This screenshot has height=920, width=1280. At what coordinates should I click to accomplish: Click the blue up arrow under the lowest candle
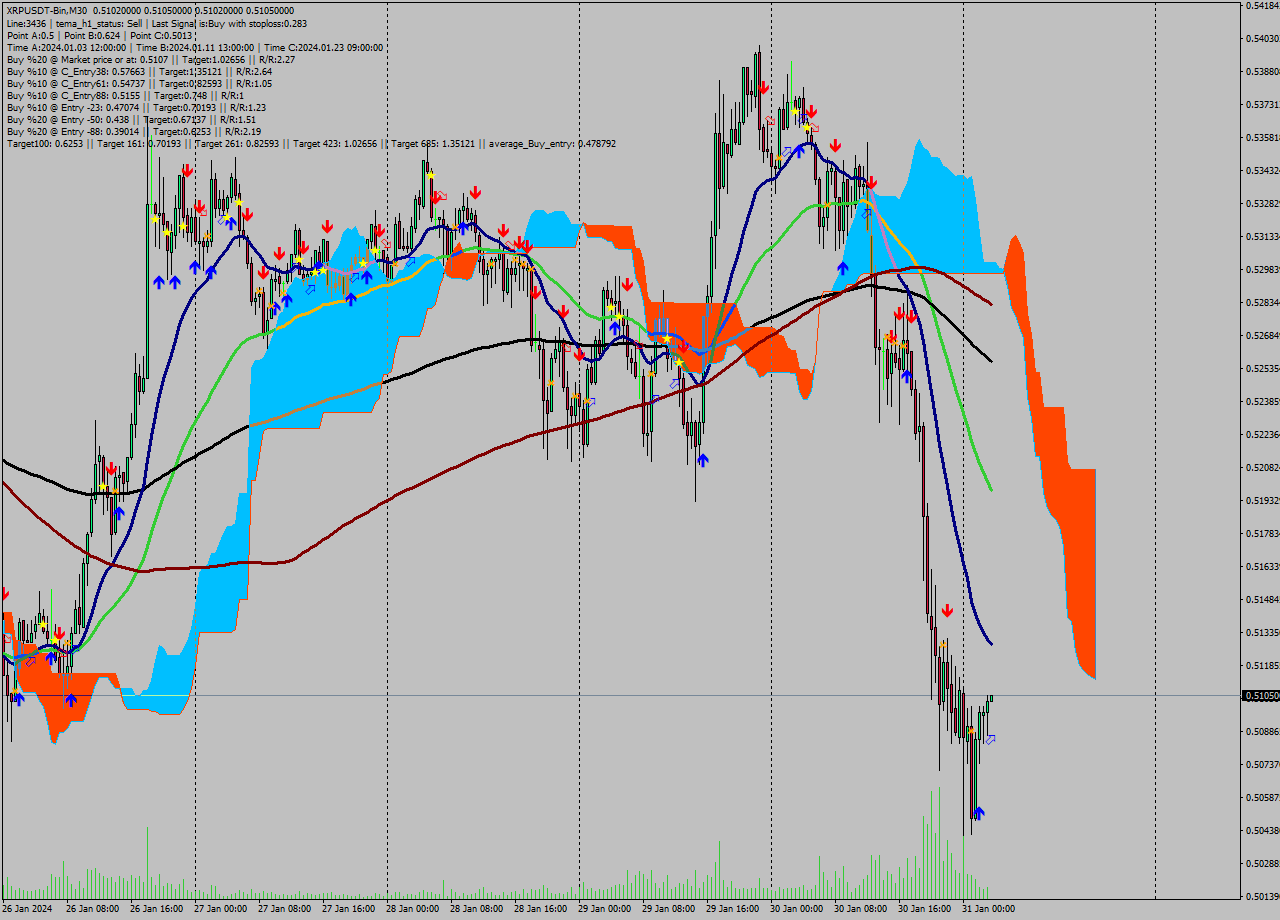(978, 813)
